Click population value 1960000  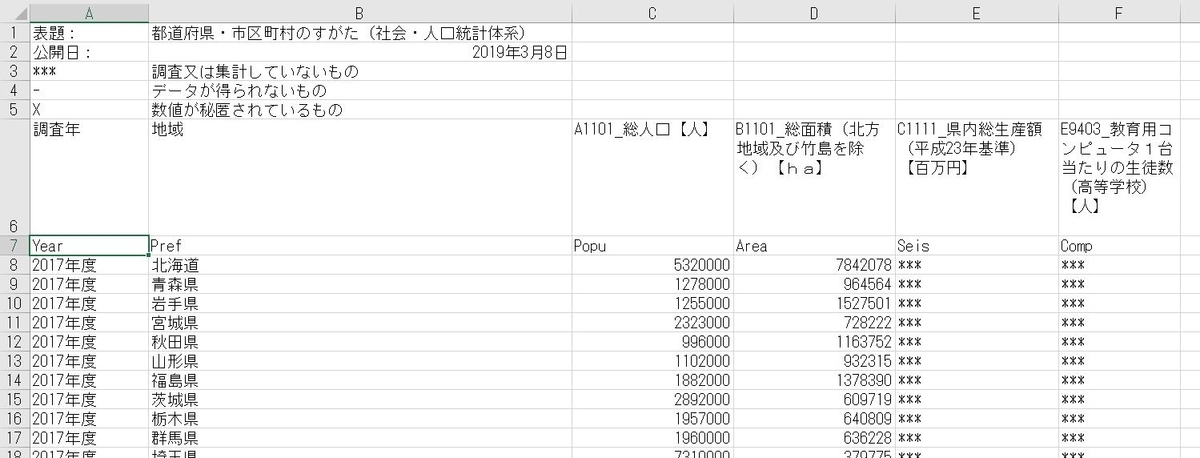coord(653,438)
